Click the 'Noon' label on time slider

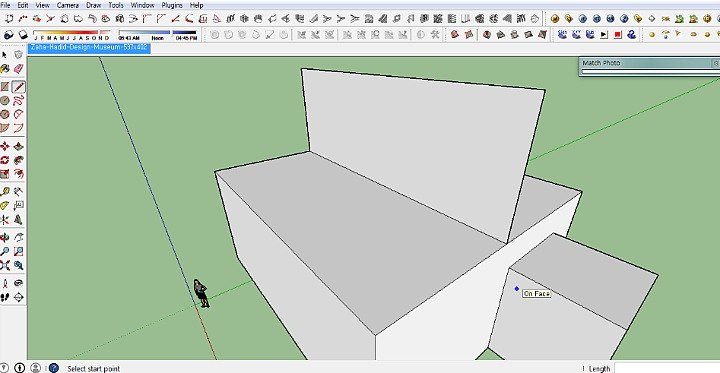pyautogui.click(x=158, y=38)
